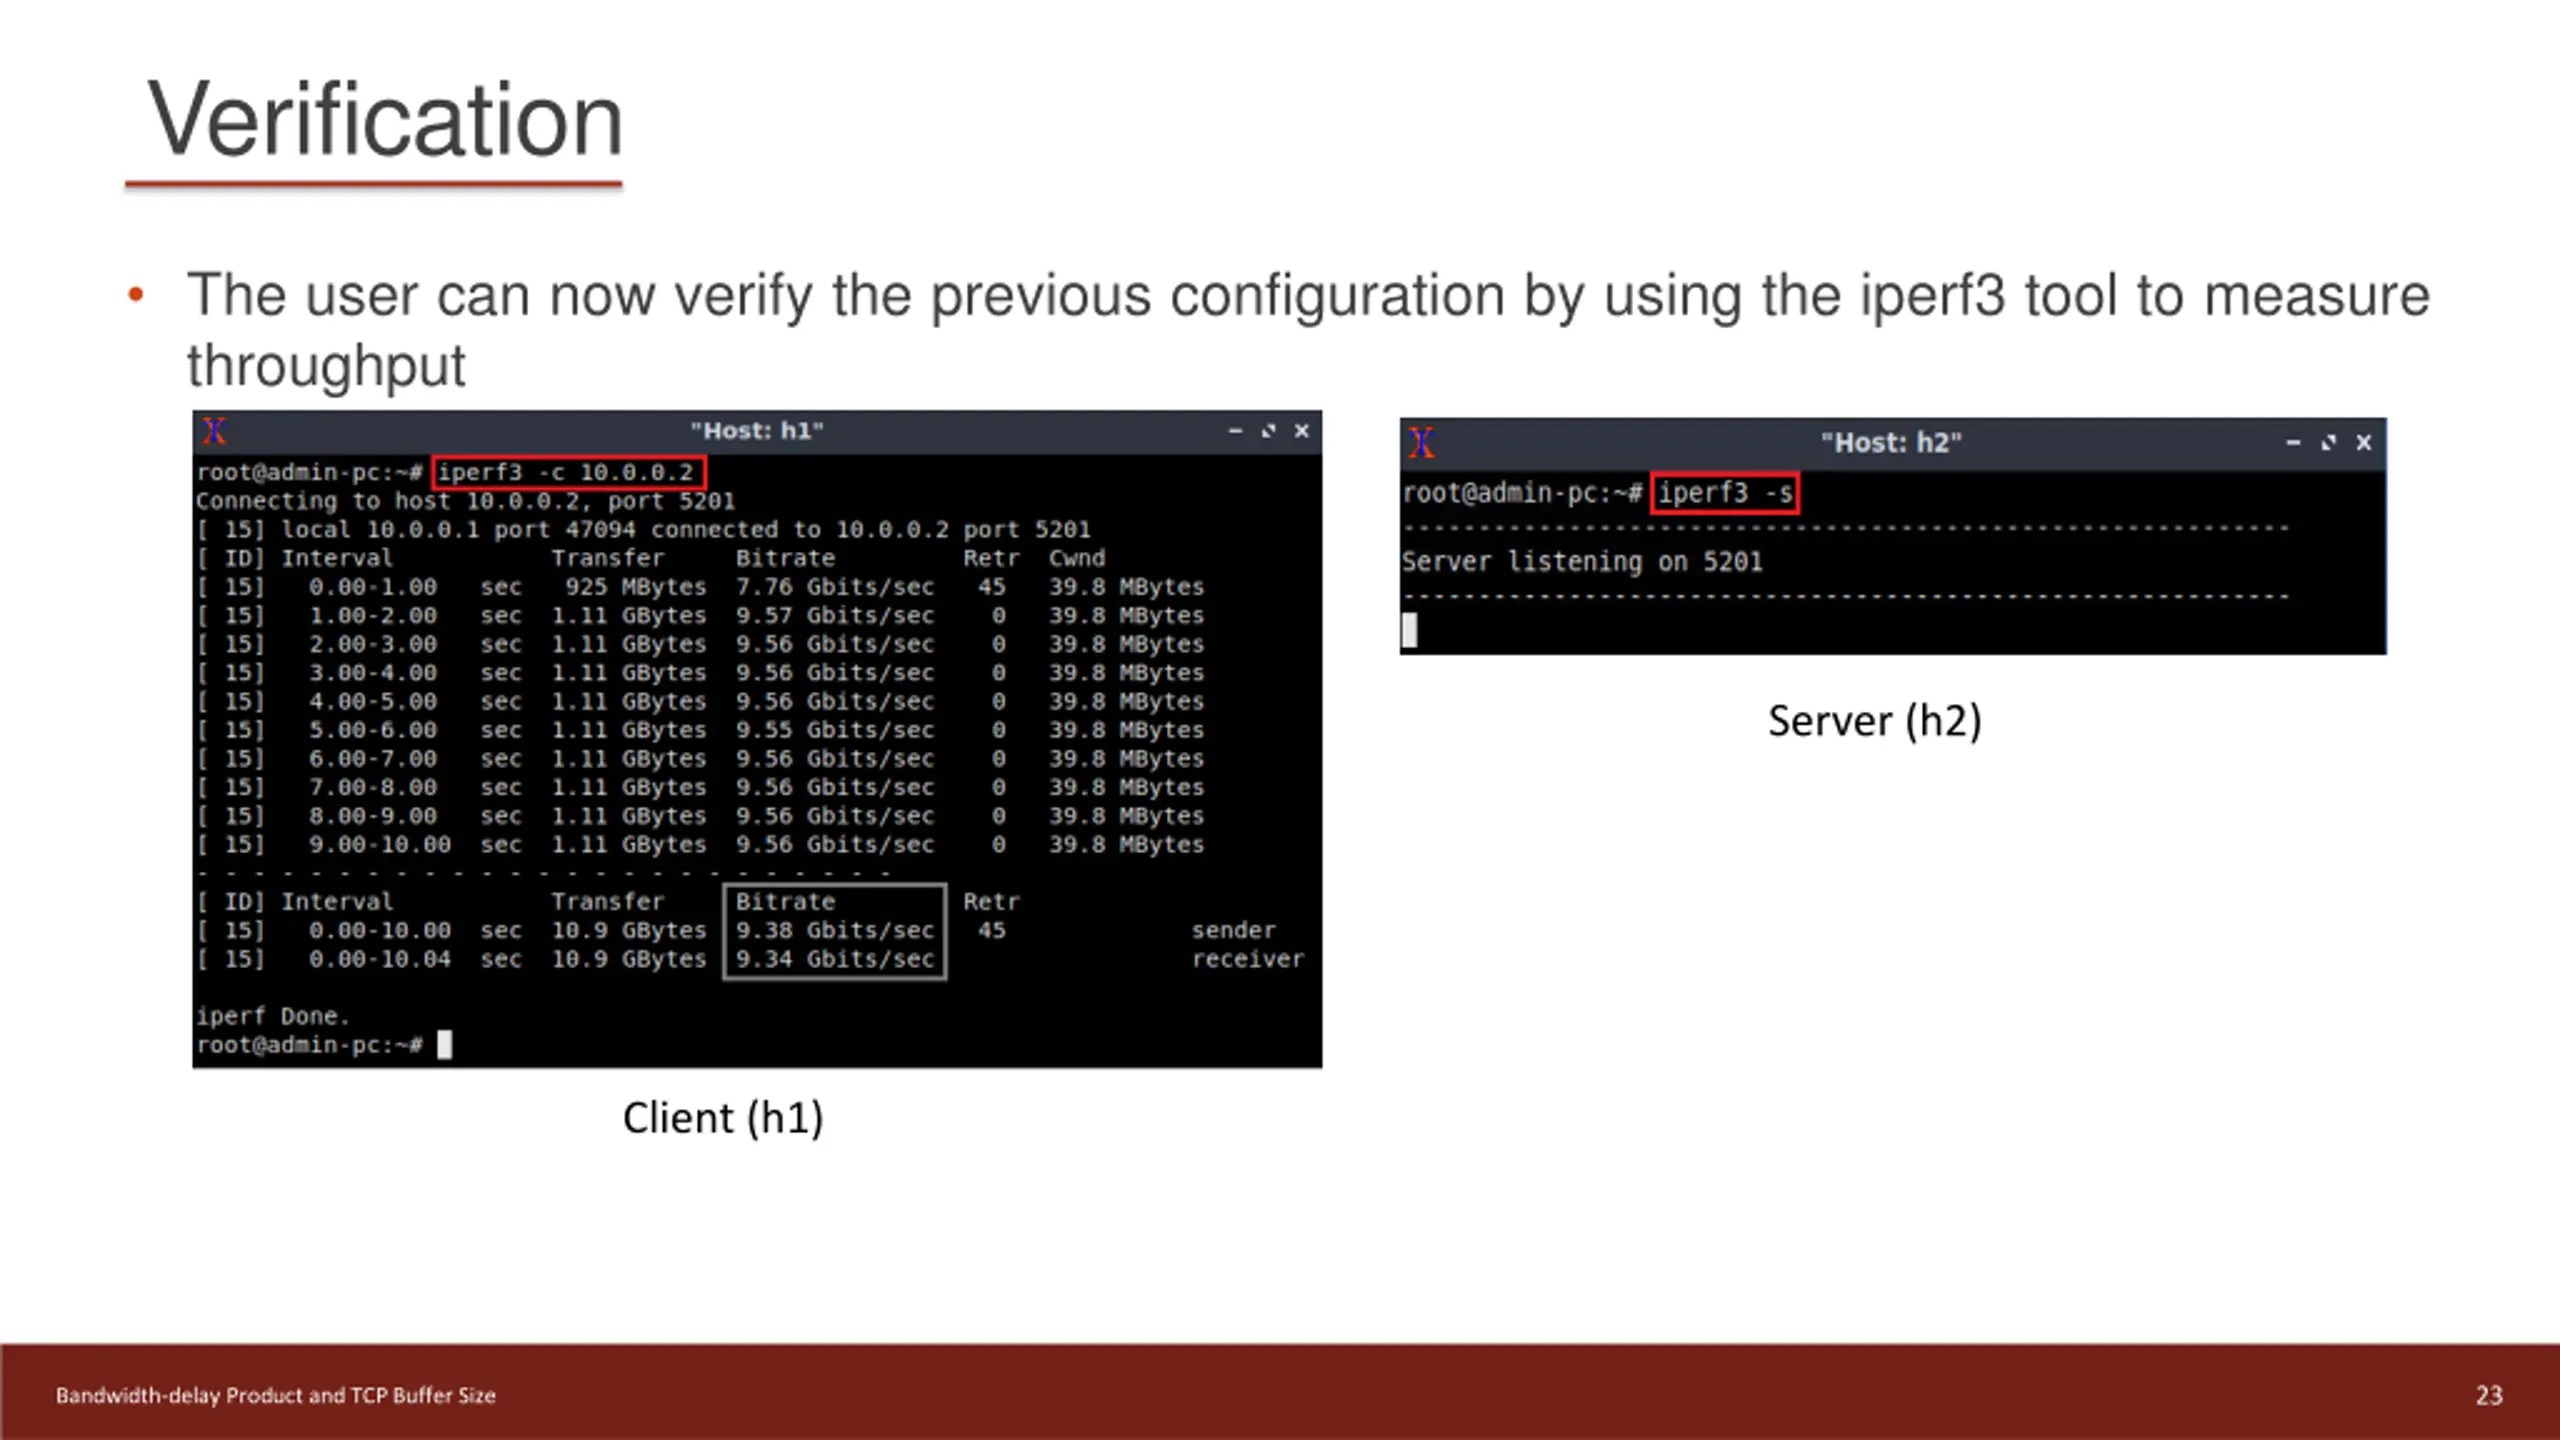This screenshot has width=2560, height=1440.
Task: Maximize the Host: h1 terminal window
Action: [x=1268, y=431]
